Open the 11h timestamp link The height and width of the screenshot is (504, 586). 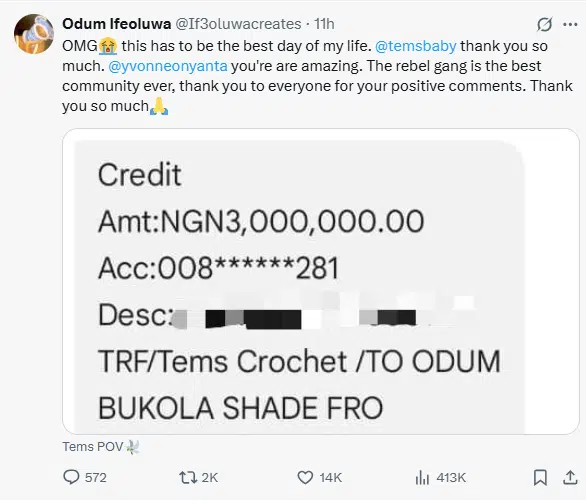click(x=324, y=24)
